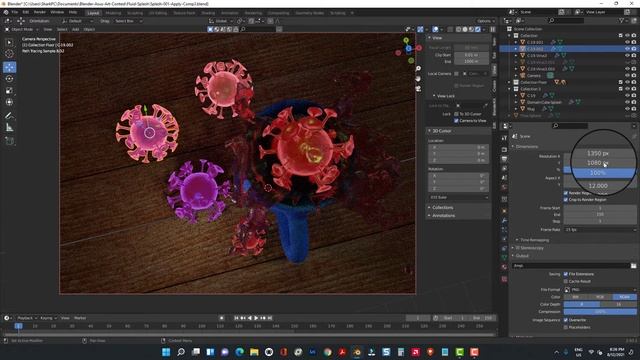The image size is (640, 360).
Task: Select the 3D Cursor tool
Action: (x=9, y=54)
